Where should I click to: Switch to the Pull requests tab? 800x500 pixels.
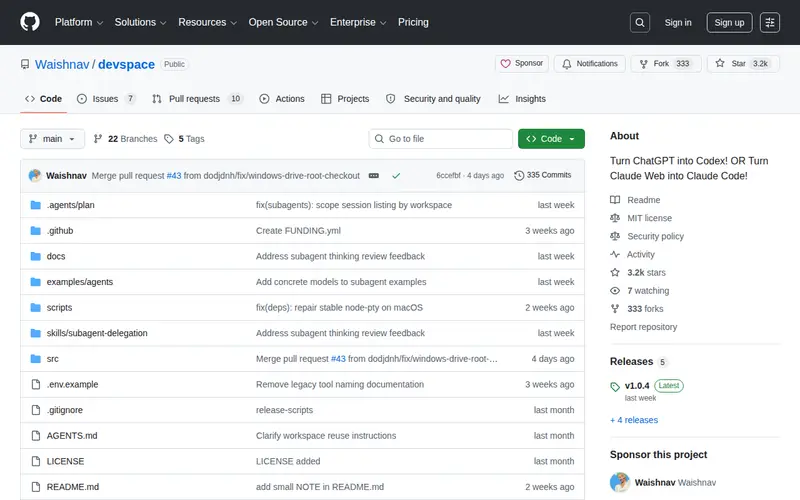(x=197, y=98)
